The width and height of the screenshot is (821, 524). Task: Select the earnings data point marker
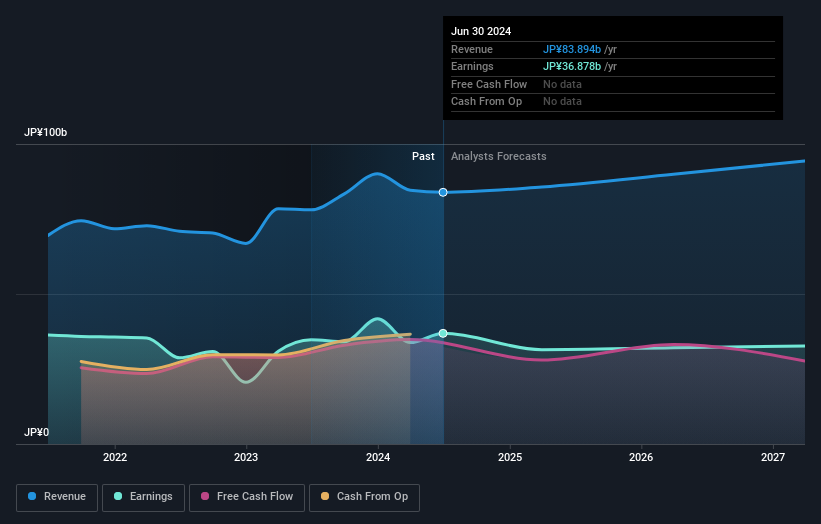(443, 333)
